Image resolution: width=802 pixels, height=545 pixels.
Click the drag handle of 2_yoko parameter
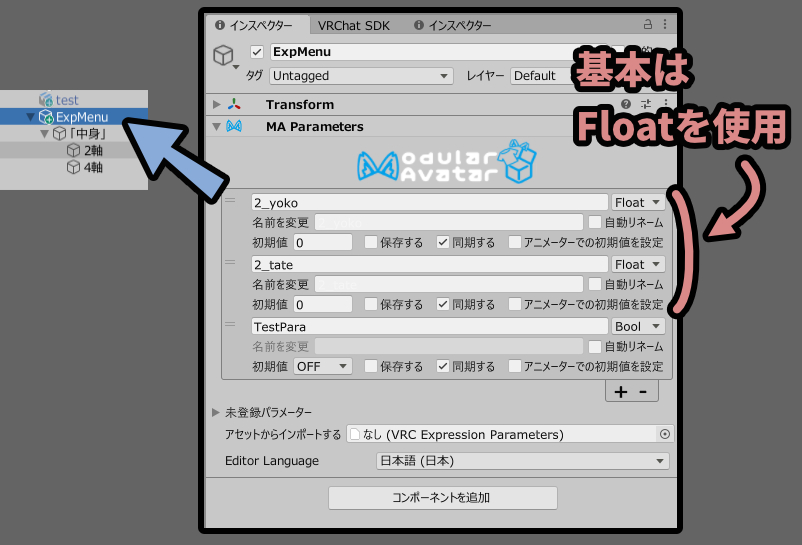(230, 200)
